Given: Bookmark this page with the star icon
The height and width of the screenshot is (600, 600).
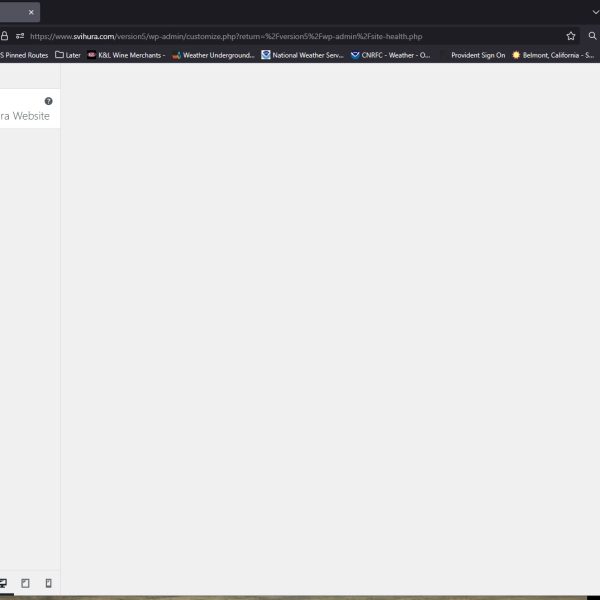Looking at the screenshot, I should click(x=571, y=36).
